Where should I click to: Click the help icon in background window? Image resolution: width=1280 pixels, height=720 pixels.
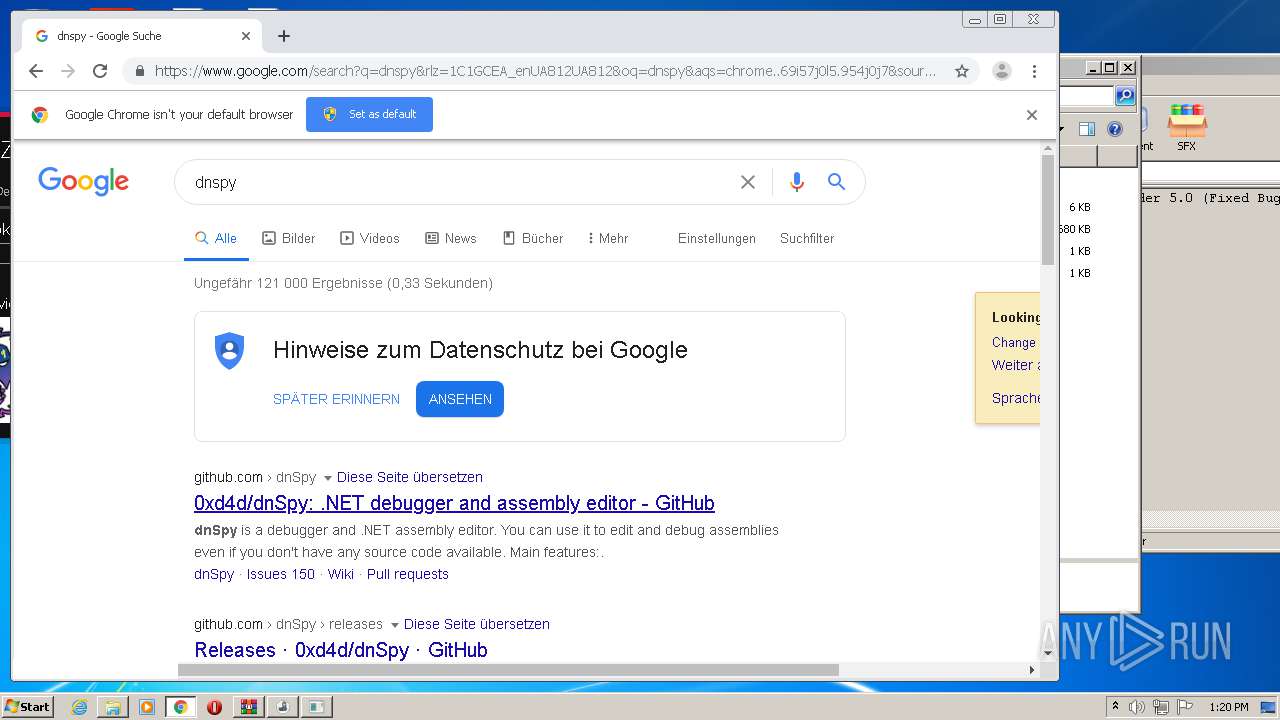[1115, 129]
